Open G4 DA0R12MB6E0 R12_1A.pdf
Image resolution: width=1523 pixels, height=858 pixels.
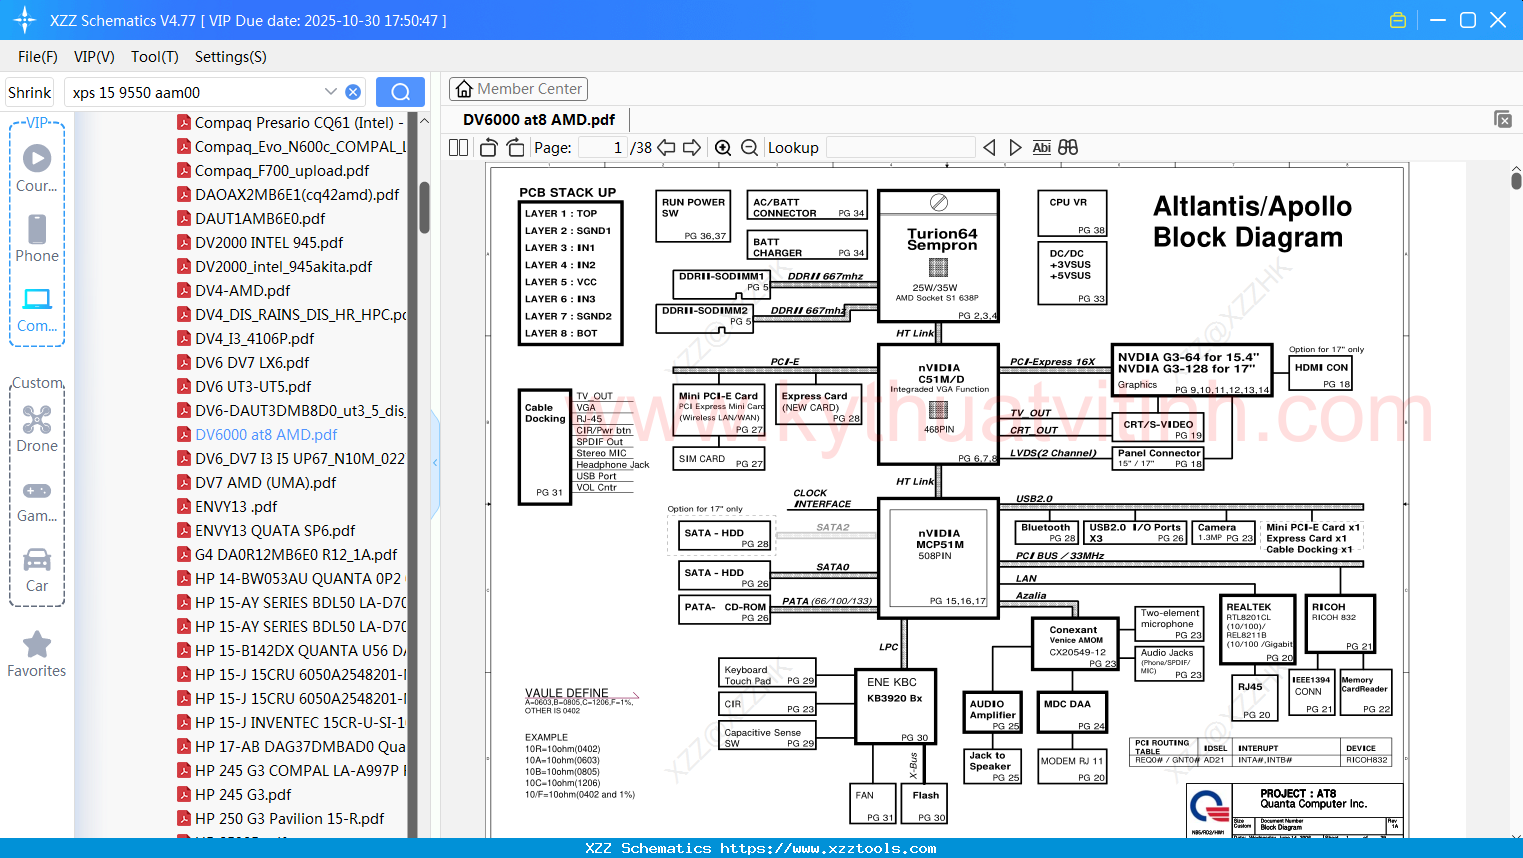288,555
